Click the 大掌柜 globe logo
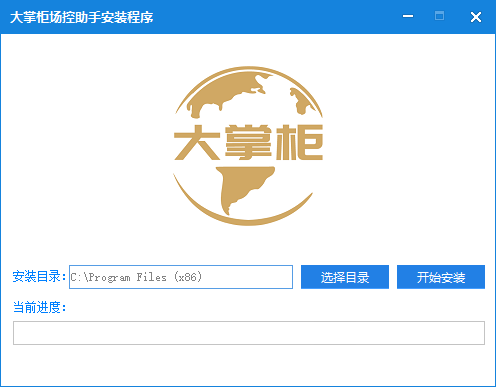 248,146
